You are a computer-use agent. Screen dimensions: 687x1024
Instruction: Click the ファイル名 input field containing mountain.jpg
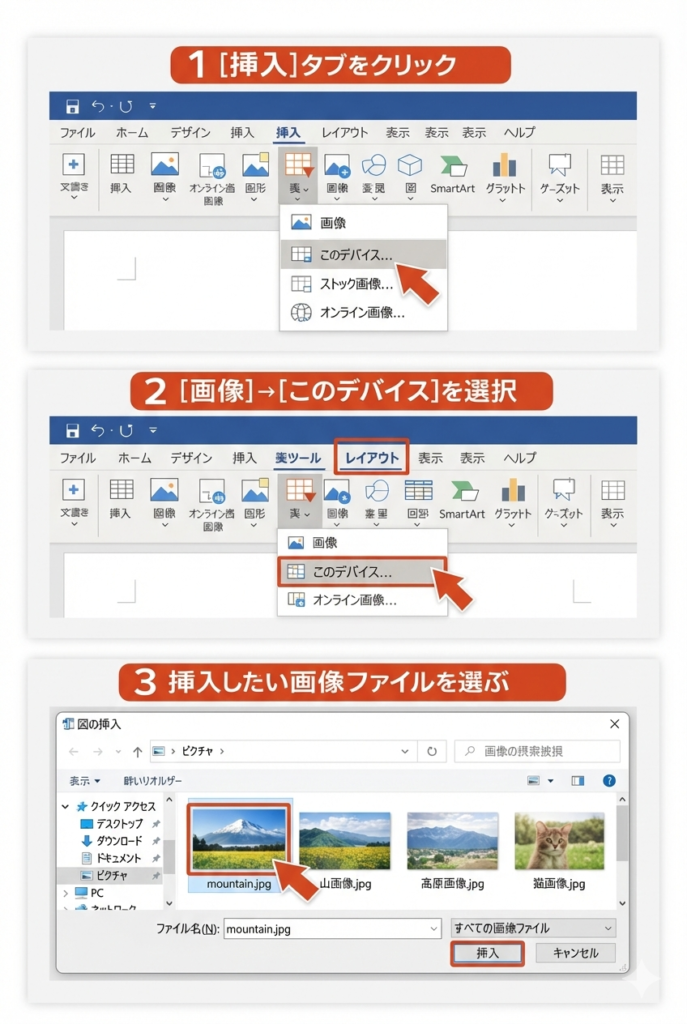pyautogui.click(x=332, y=929)
